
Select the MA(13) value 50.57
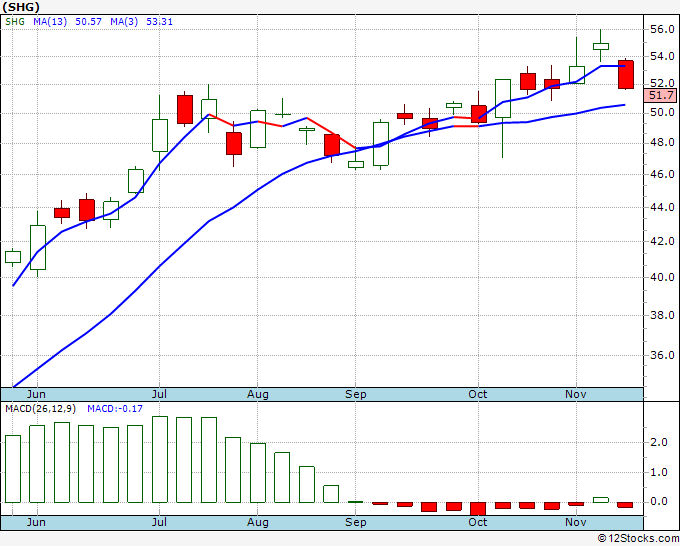[88, 22]
